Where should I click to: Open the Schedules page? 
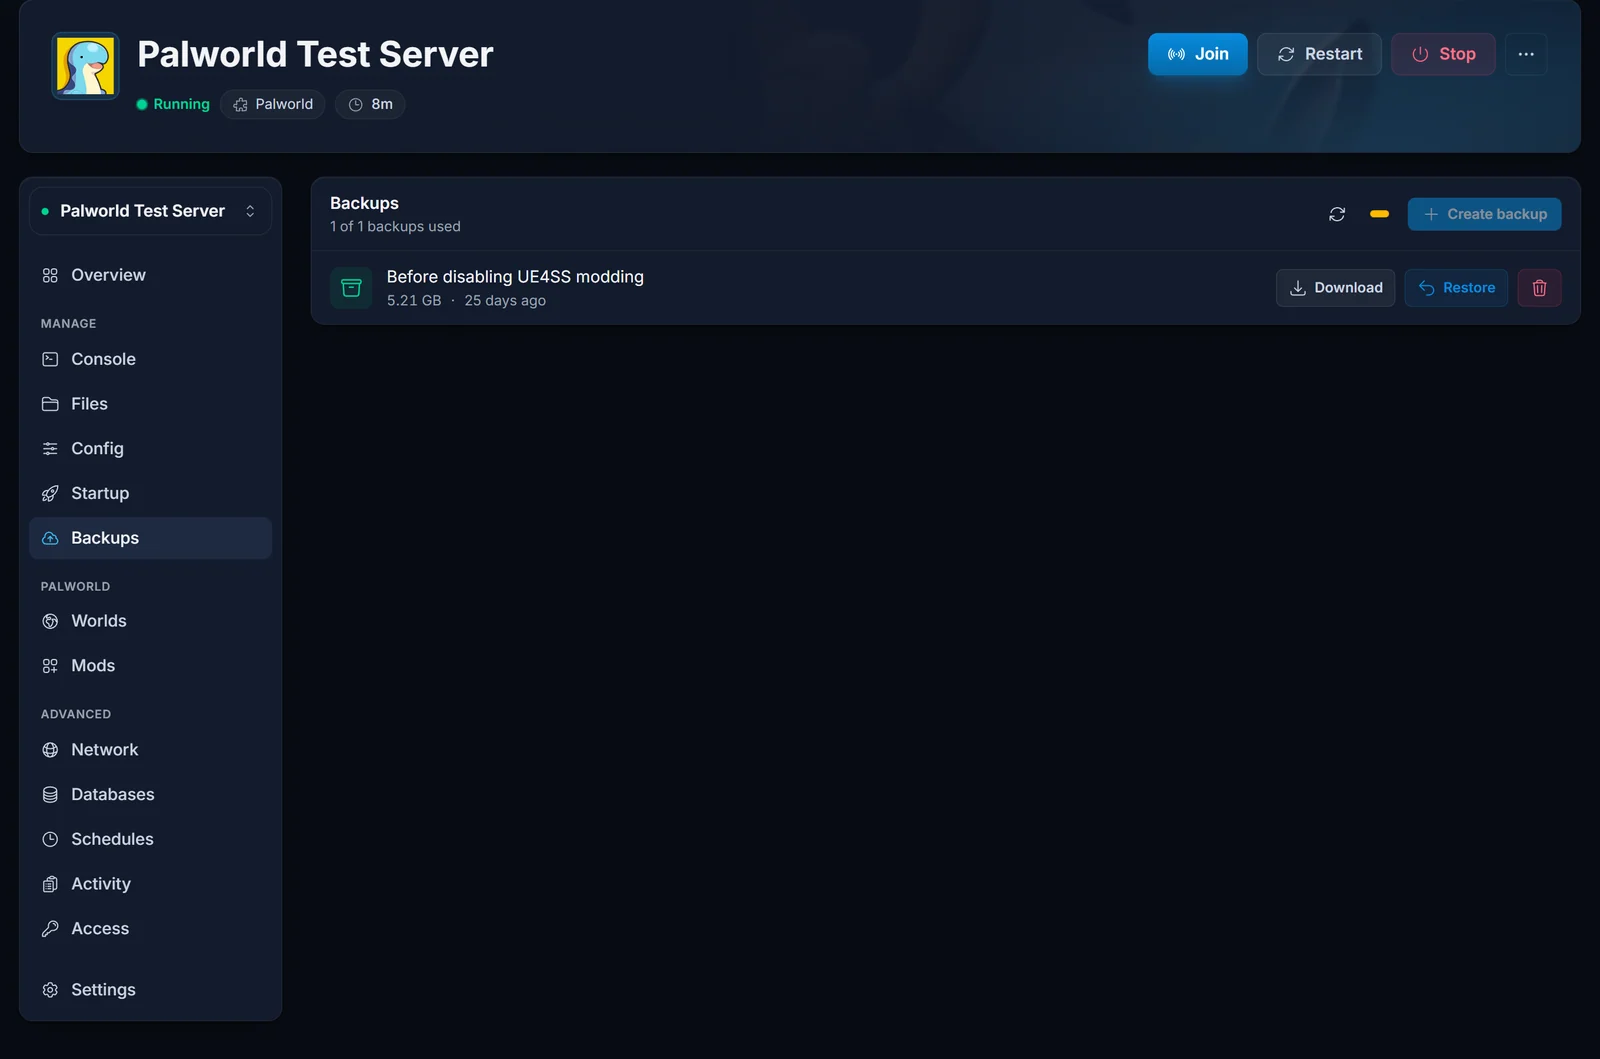coord(150,839)
